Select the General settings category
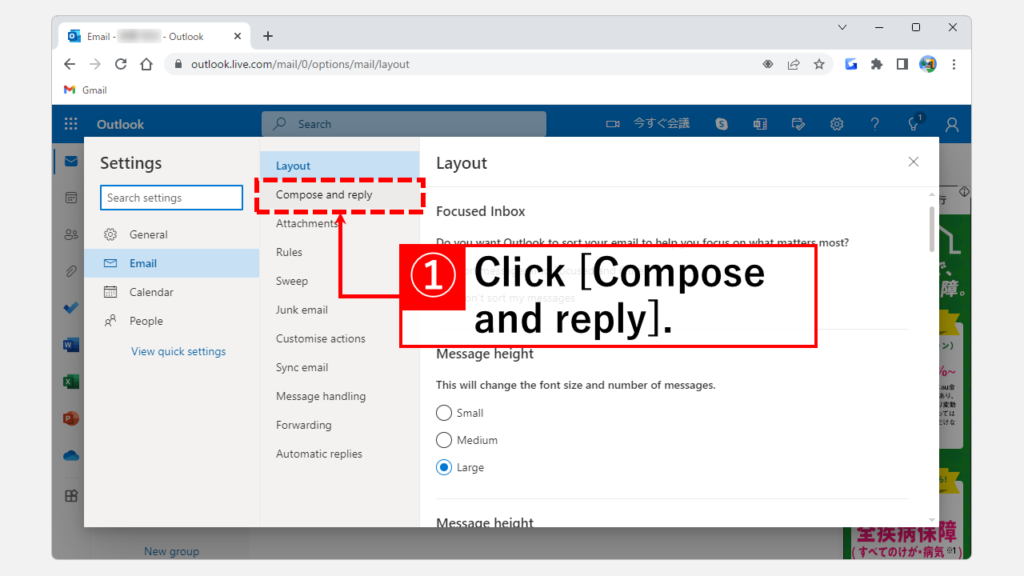1024x576 pixels. coord(172,234)
